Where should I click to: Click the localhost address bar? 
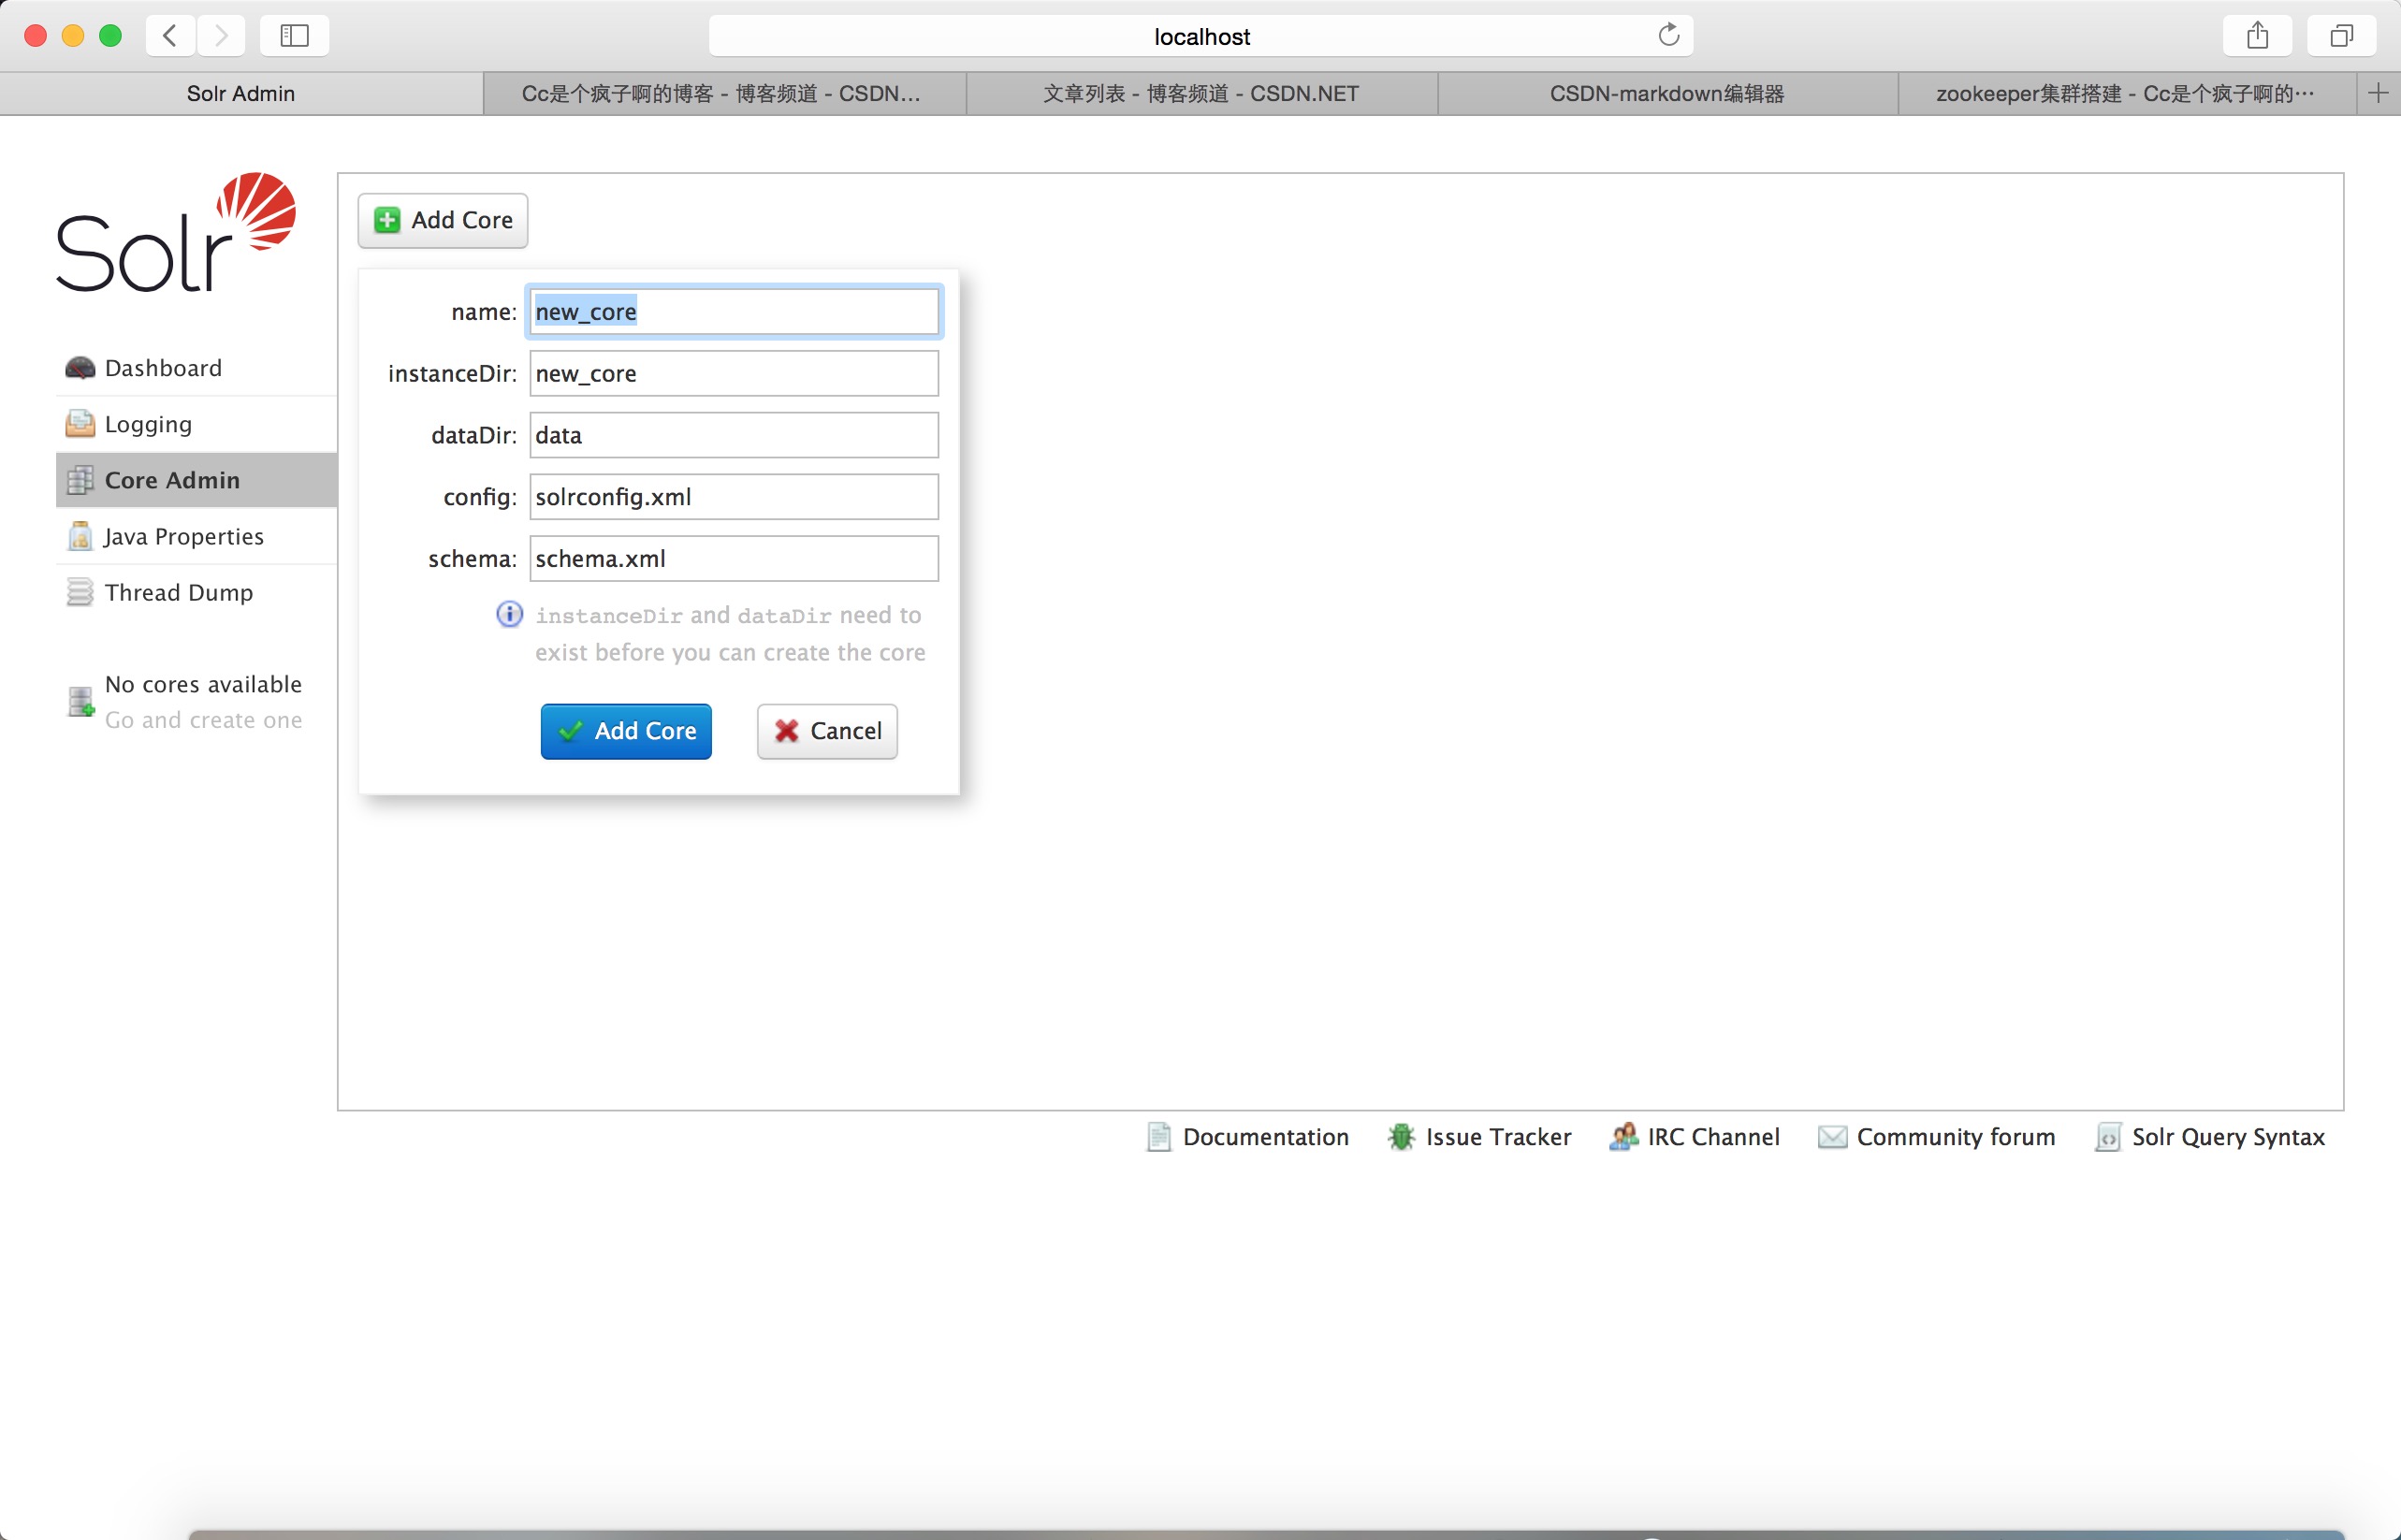click(1200, 36)
